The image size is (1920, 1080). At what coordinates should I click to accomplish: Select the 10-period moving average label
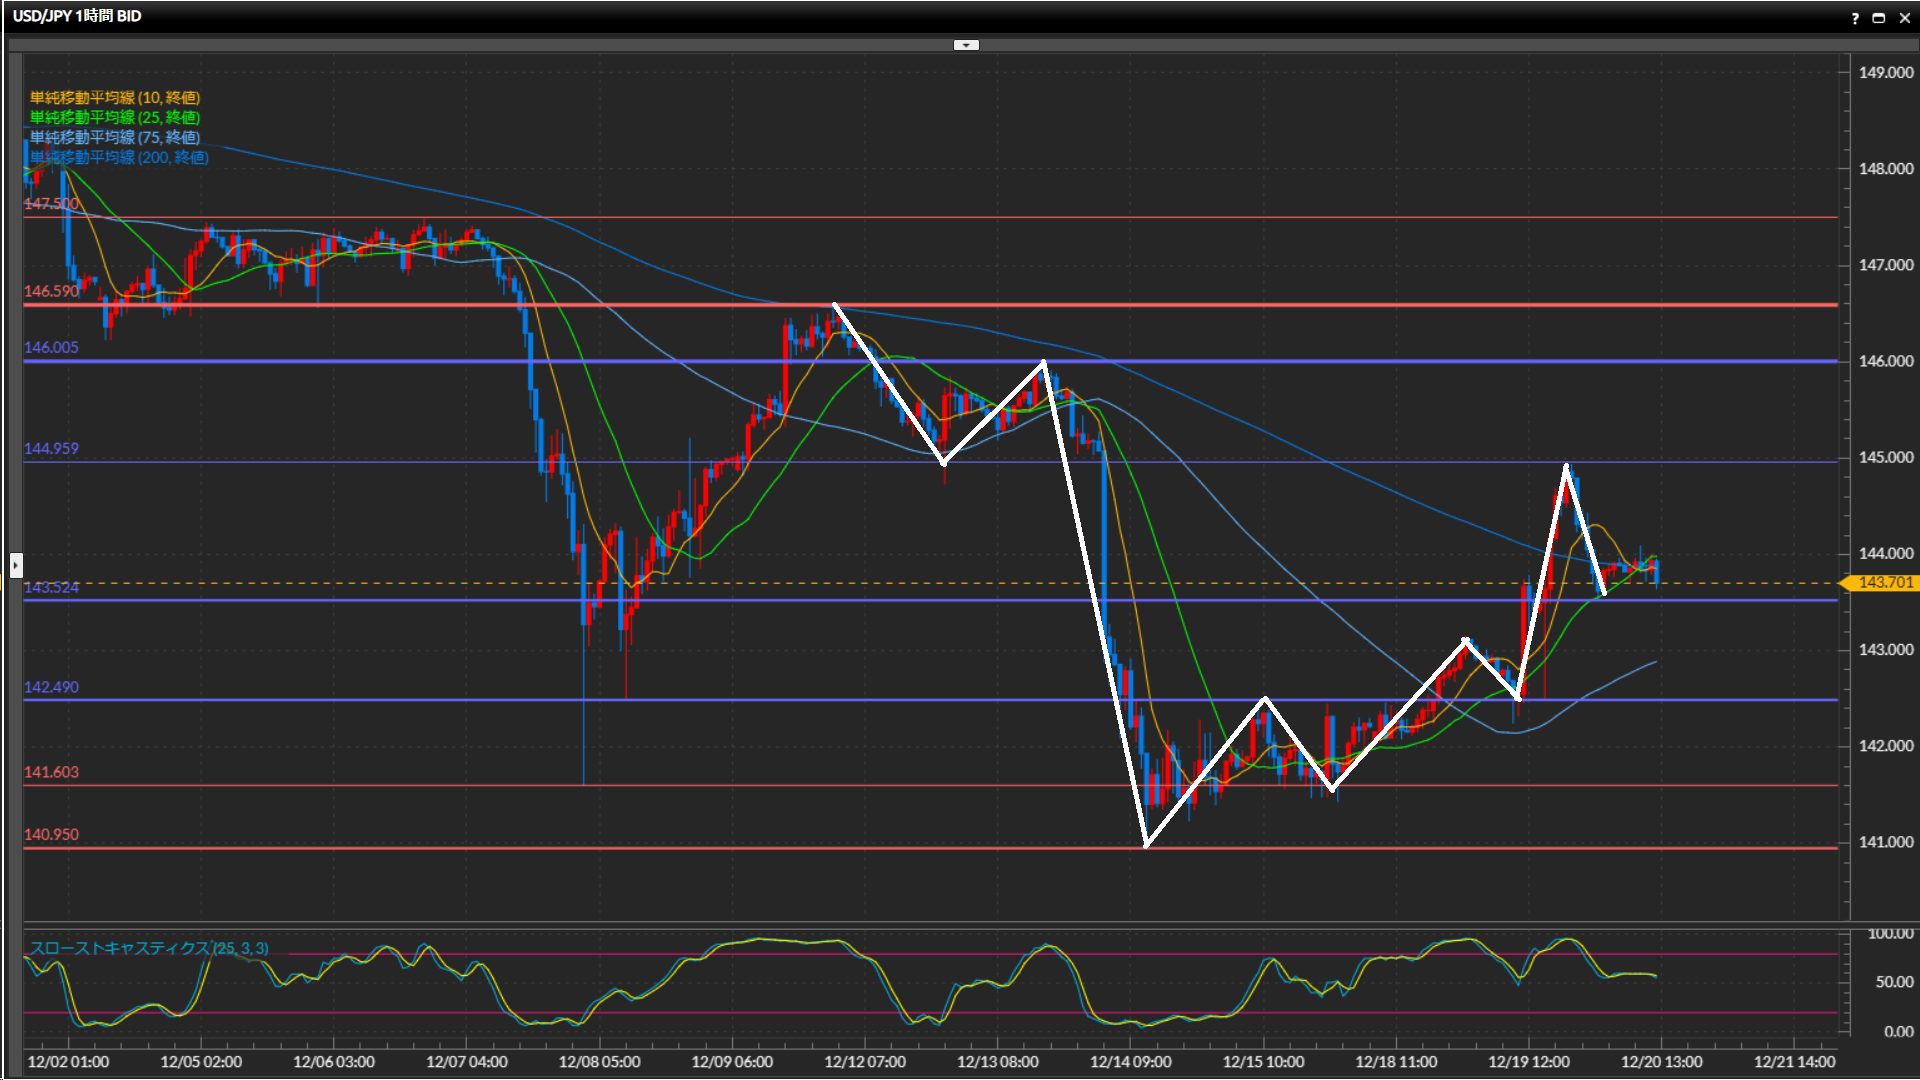point(114,97)
